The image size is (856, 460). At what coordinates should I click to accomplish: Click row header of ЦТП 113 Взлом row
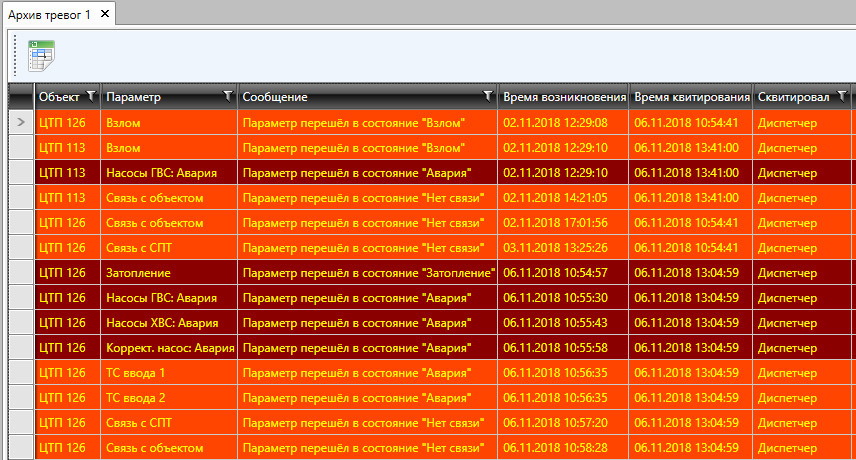21,148
